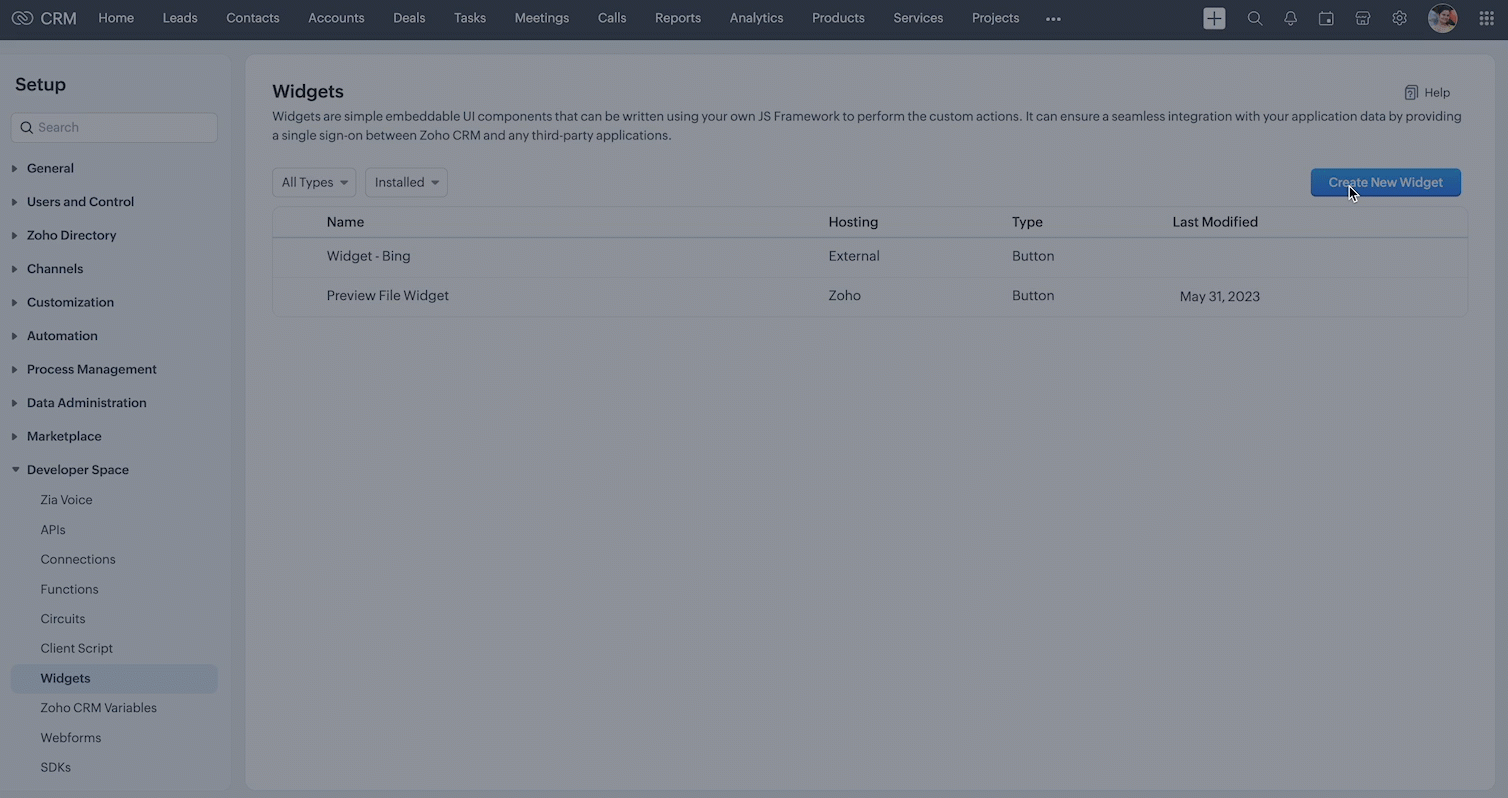Focus the Setup search field
This screenshot has height=798, width=1508.
(114, 127)
